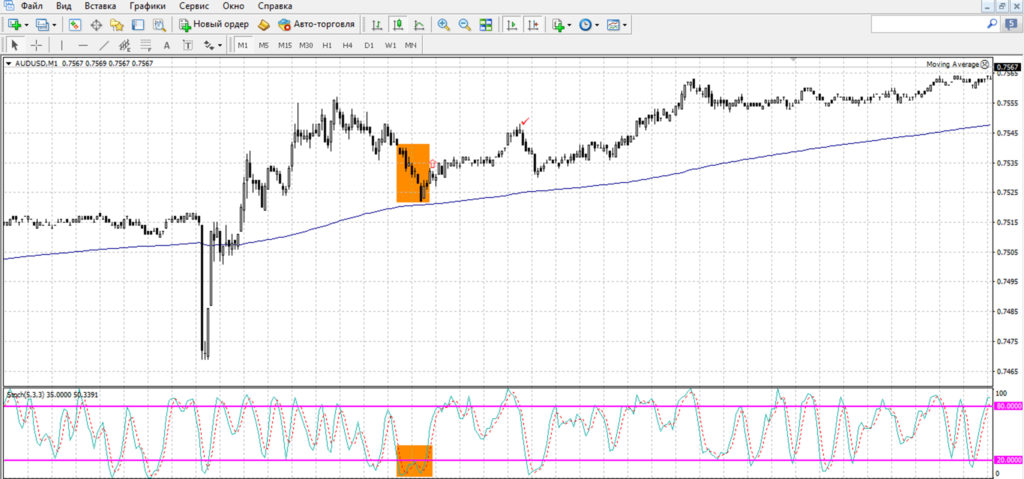The width and height of the screenshot is (1024, 479).
Task: Click the Авто-торговля button
Action: [x=316, y=25]
